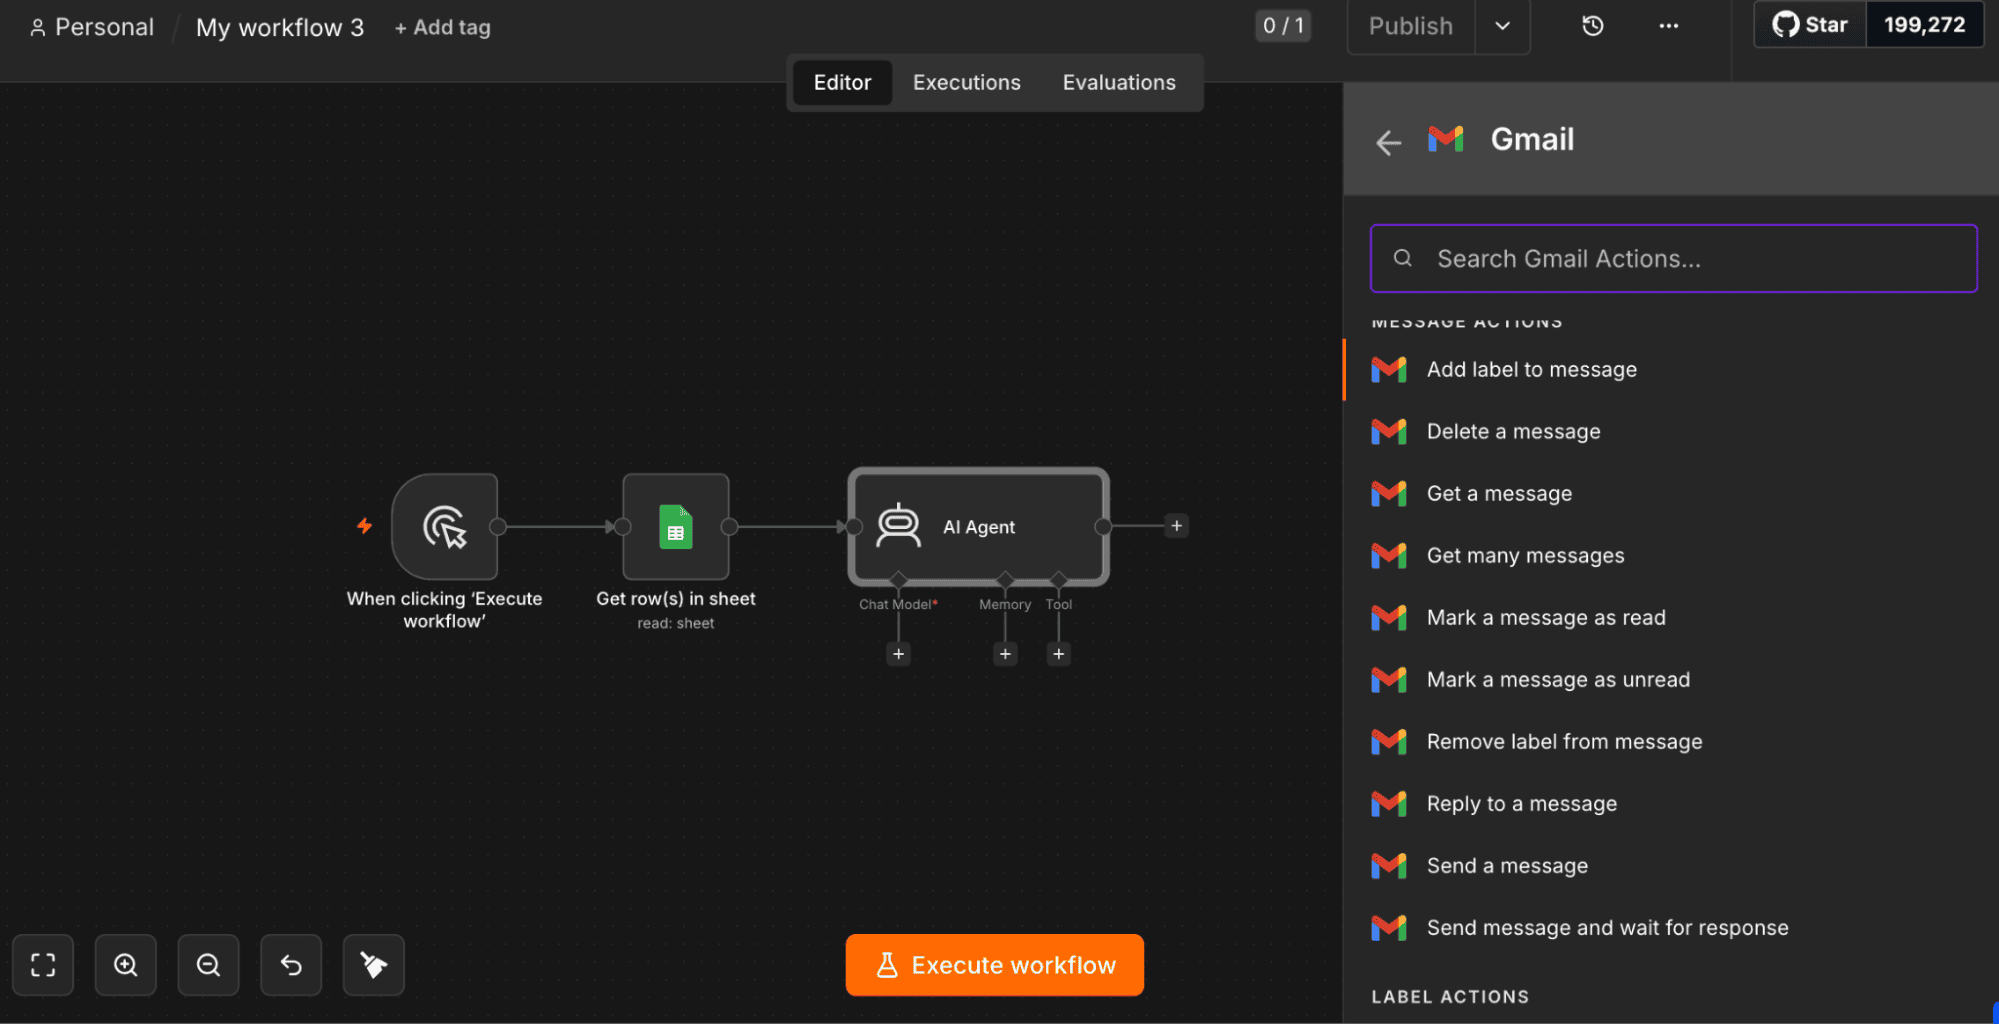1999x1024 pixels.
Task: Focus the Search Gmail Actions field
Action: click(1673, 258)
